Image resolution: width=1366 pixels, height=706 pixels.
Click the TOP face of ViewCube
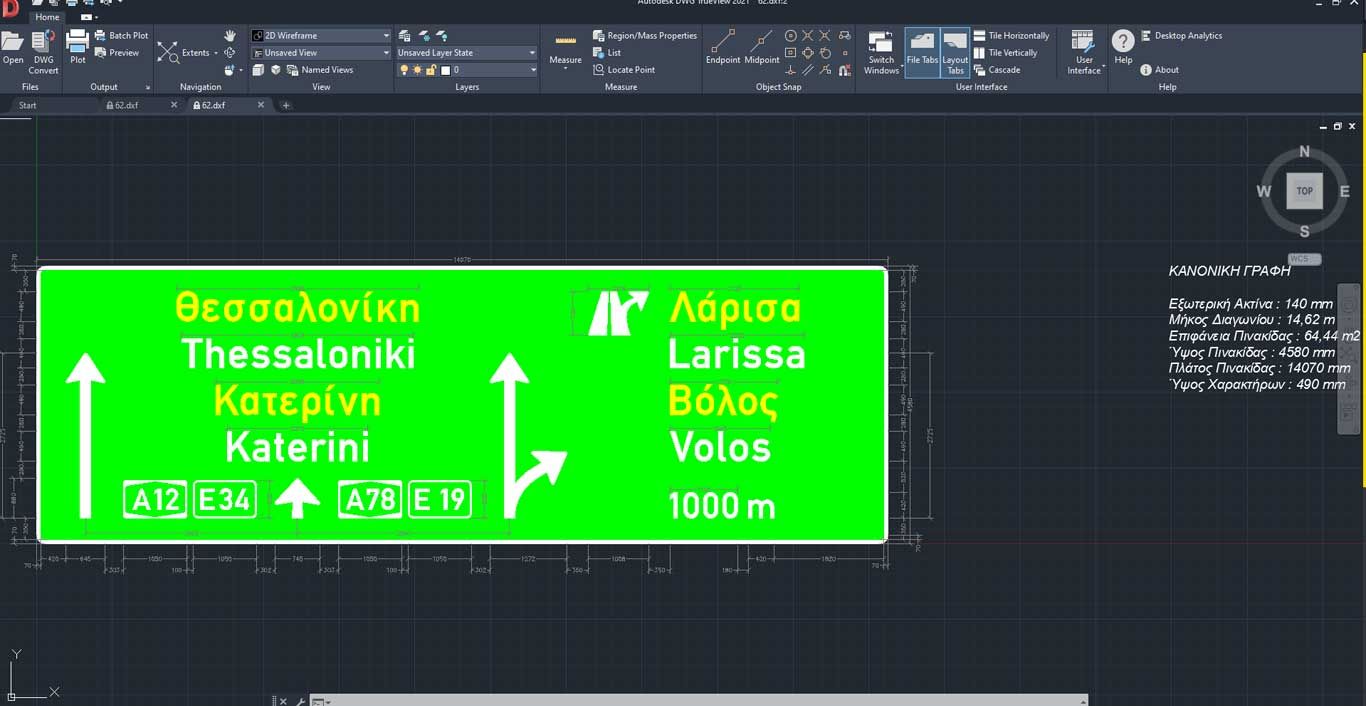1304,191
